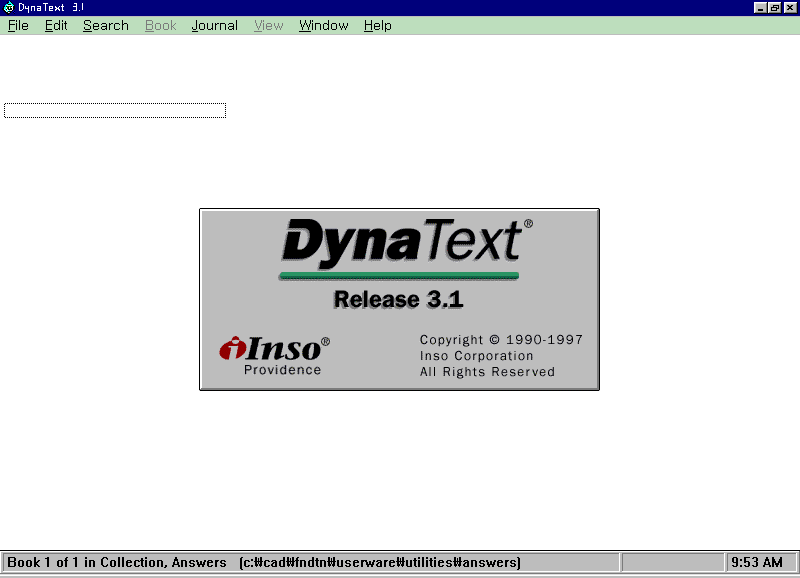This screenshot has height=578, width=800.
Task: Open the Help menu
Action: (x=378, y=26)
